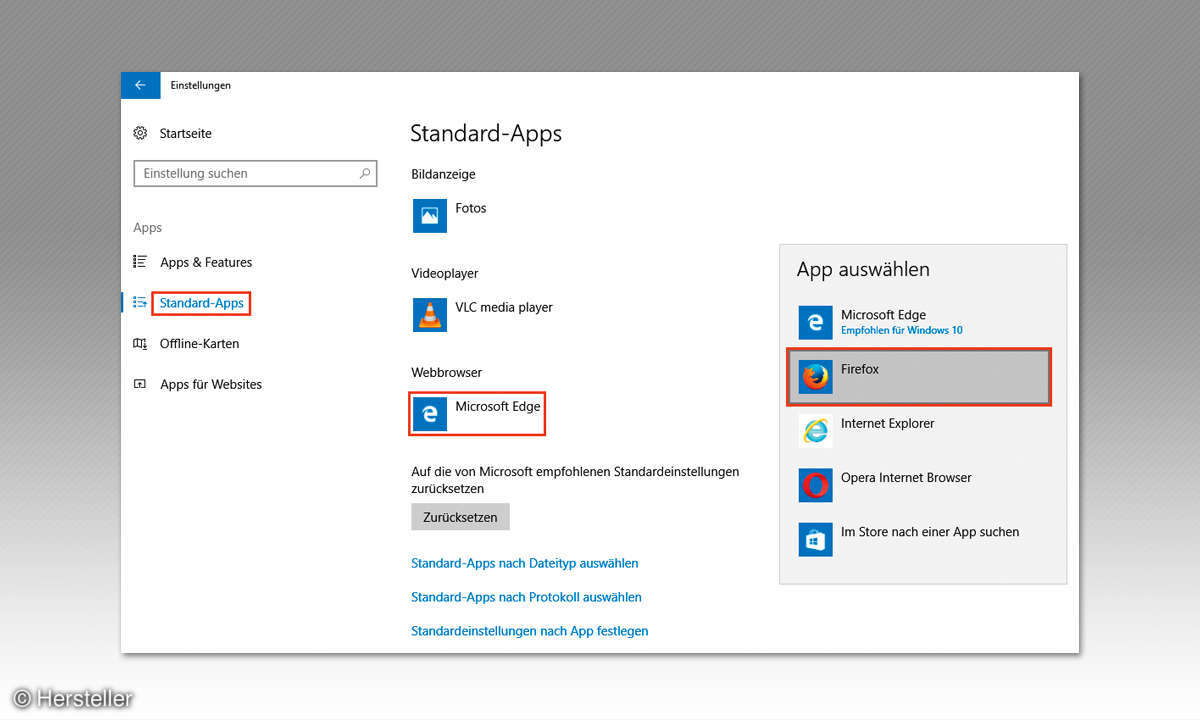This screenshot has width=1200, height=720.
Task: Click the Internet Explorer icon
Action: tap(816, 430)
